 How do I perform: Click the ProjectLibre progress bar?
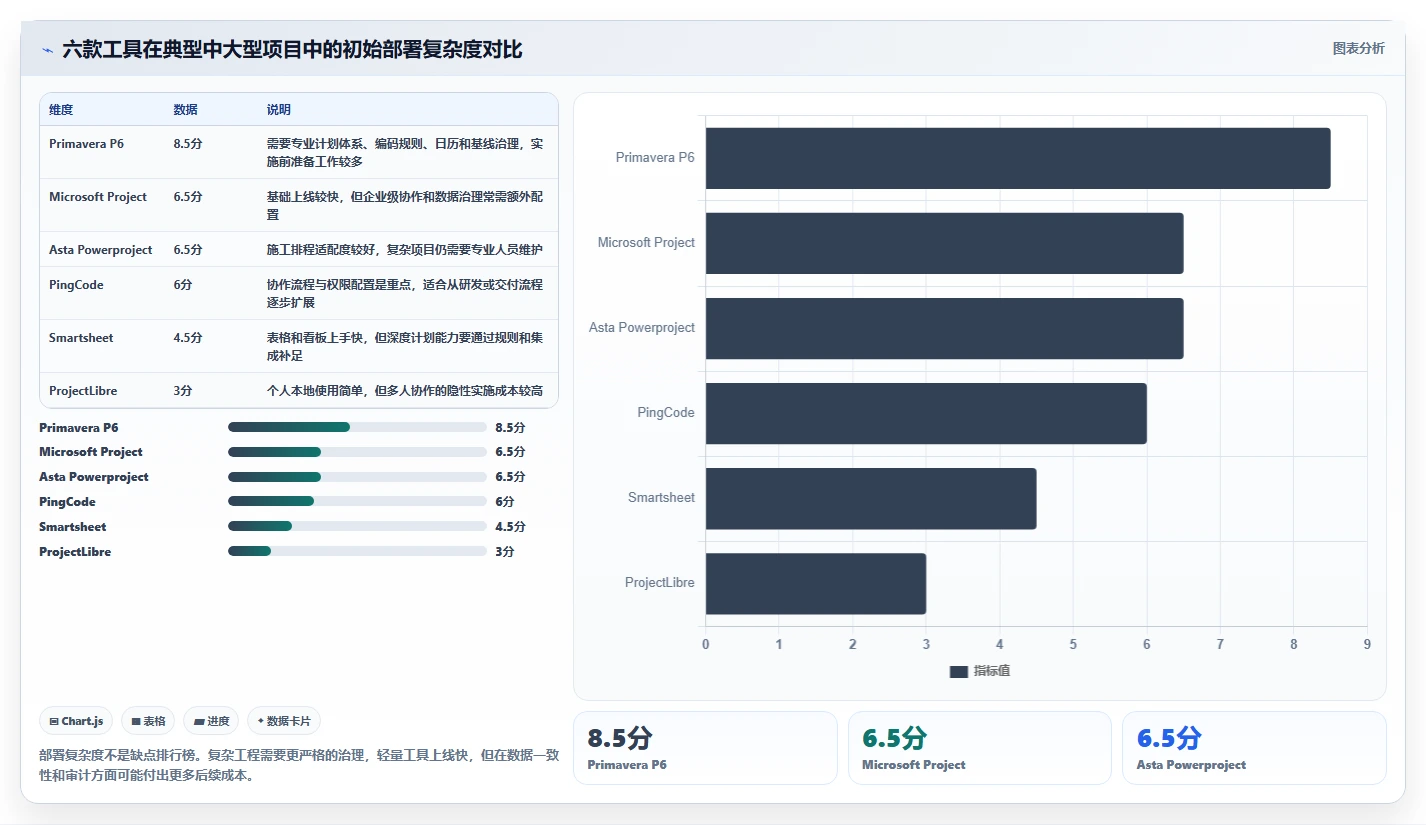tap(357, 551)
